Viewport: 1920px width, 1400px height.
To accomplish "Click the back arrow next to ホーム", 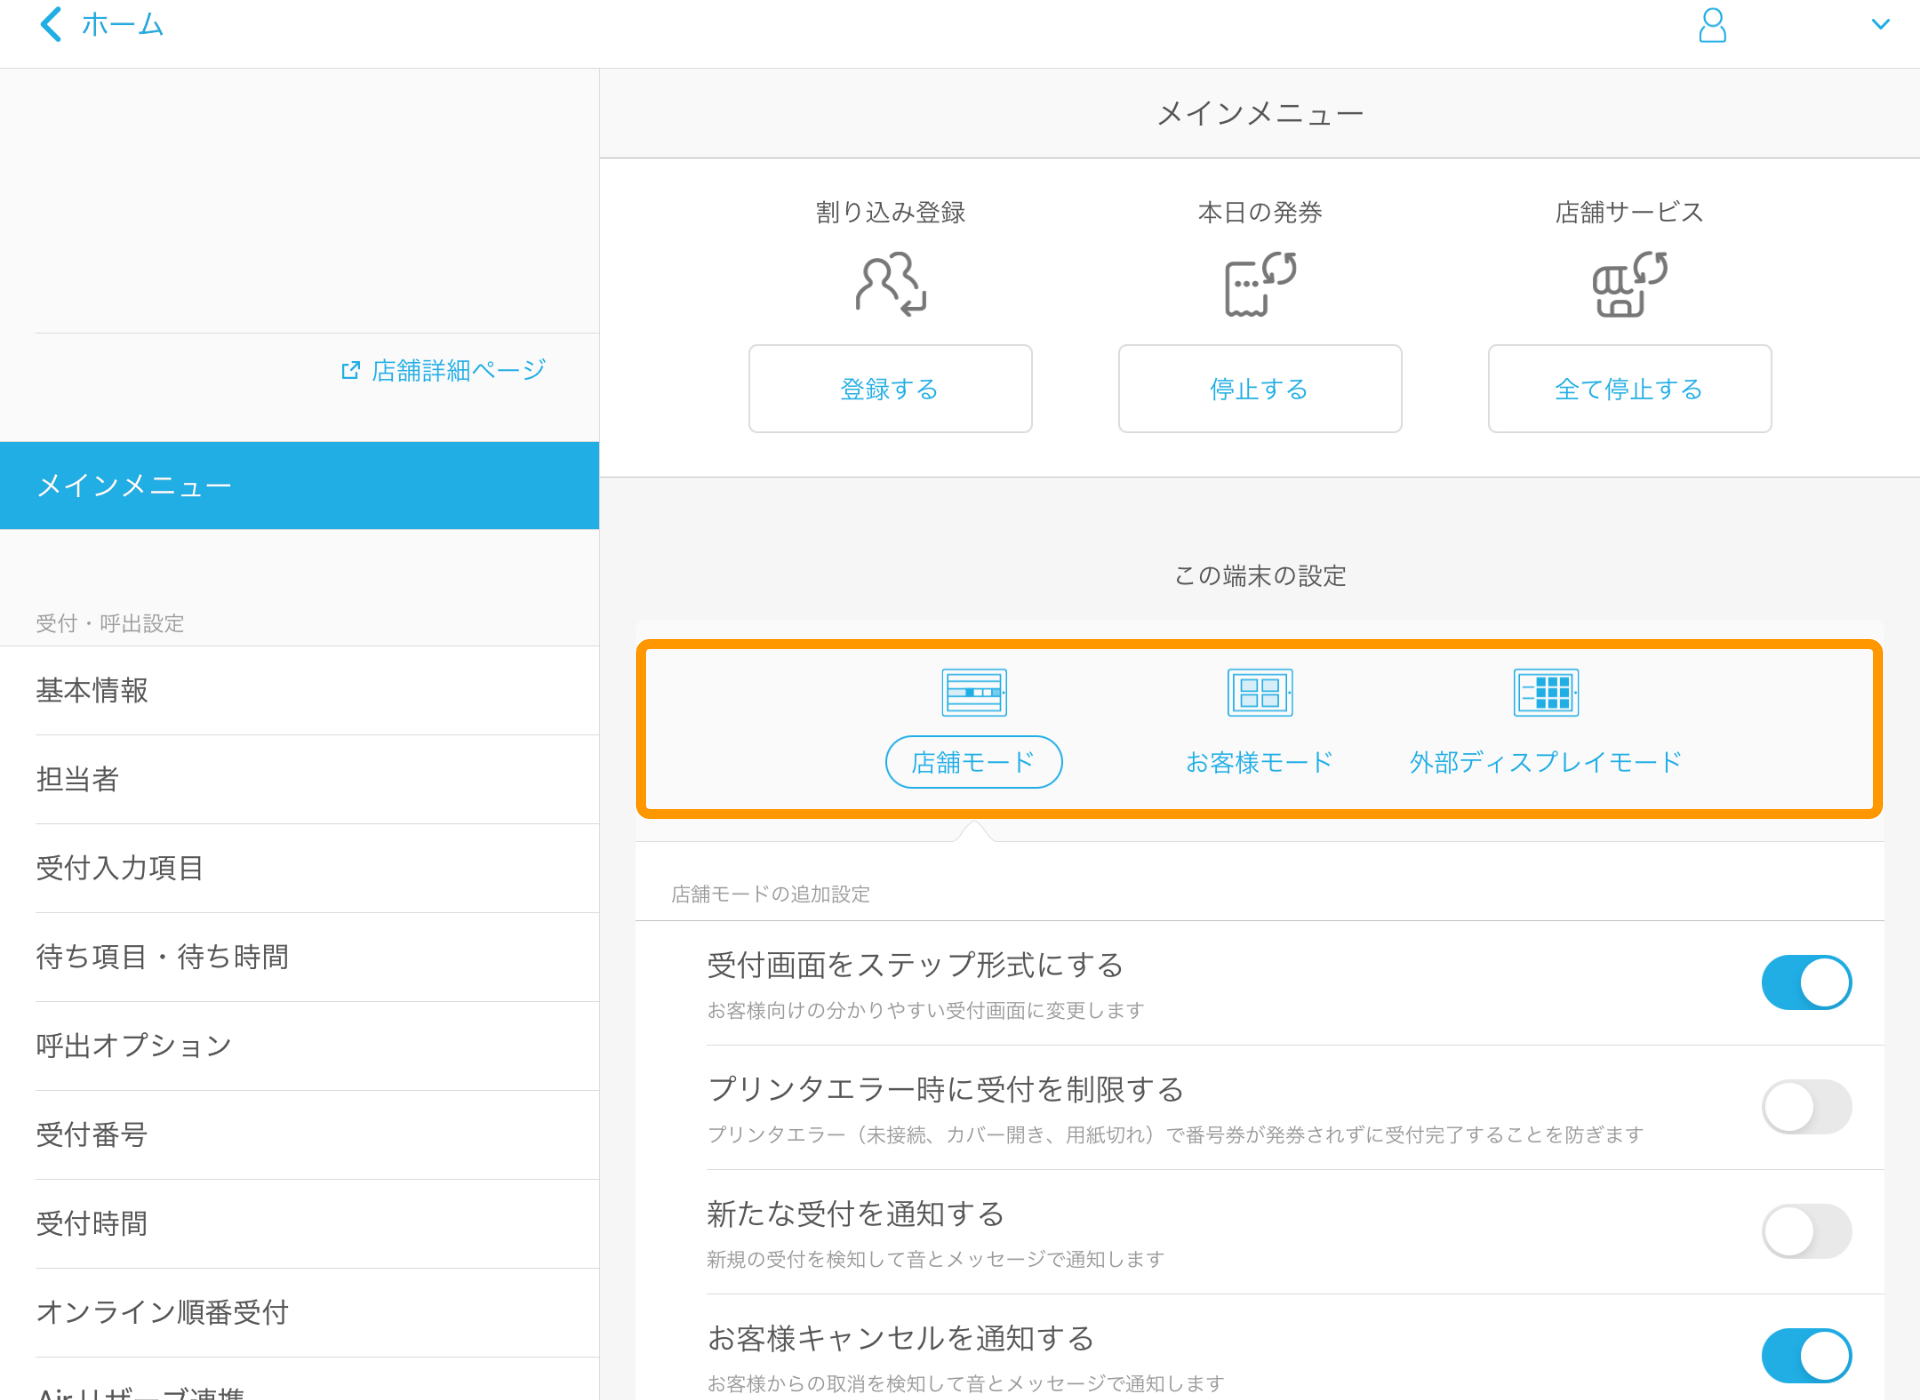I will [x=50, y=24].
